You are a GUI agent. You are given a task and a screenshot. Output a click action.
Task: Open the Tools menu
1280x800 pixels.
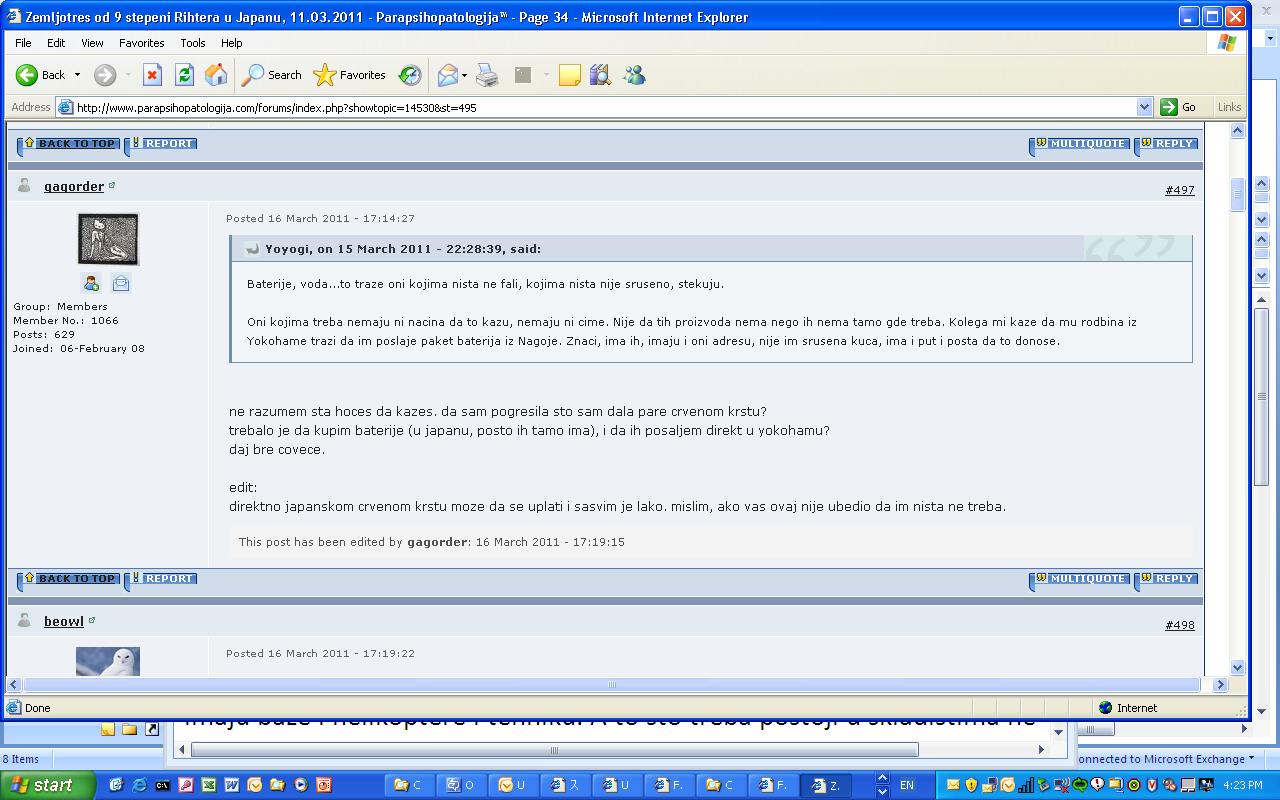193,43
